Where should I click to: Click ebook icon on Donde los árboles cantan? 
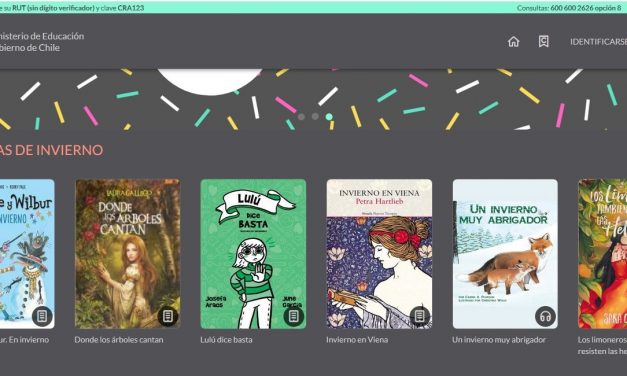click(168, 316)
